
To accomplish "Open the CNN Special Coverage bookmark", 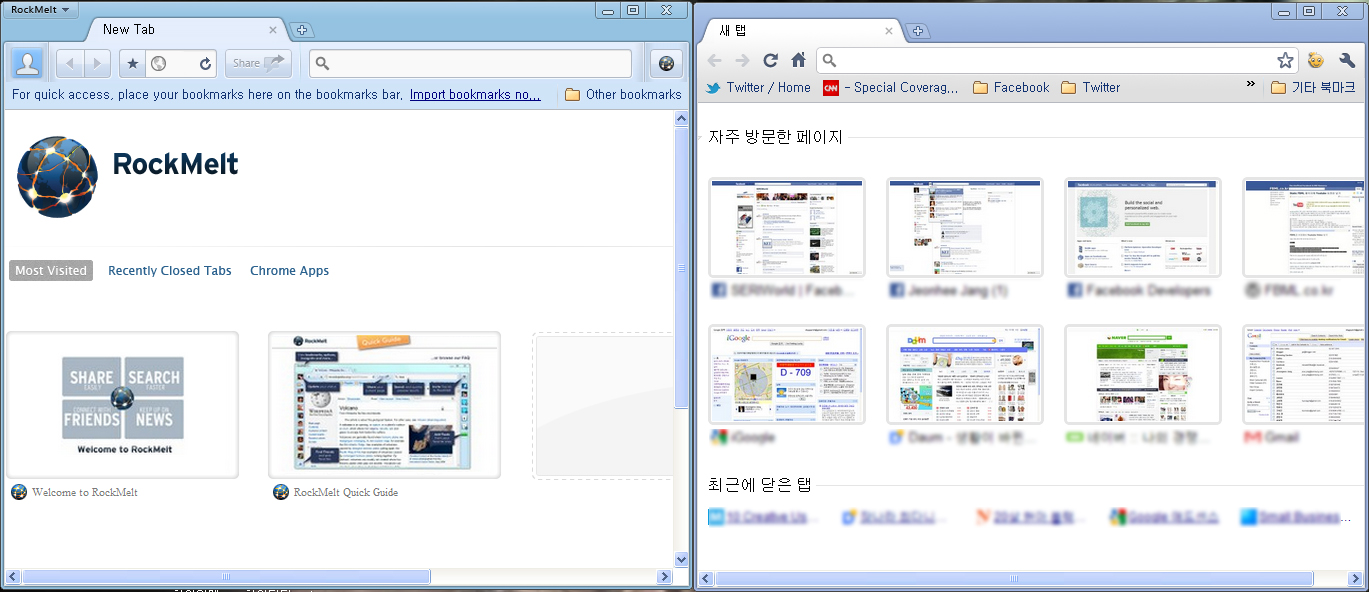I will 890,87.
